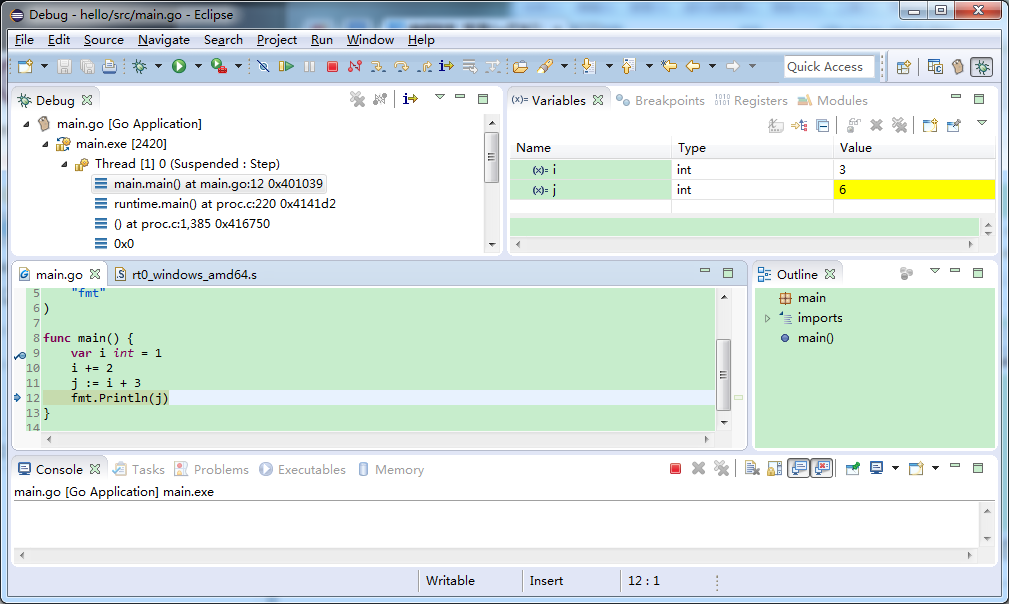Click the Open Type folder icon
The height and width of the screenshot is (604, 1009).
coord(520,66)
